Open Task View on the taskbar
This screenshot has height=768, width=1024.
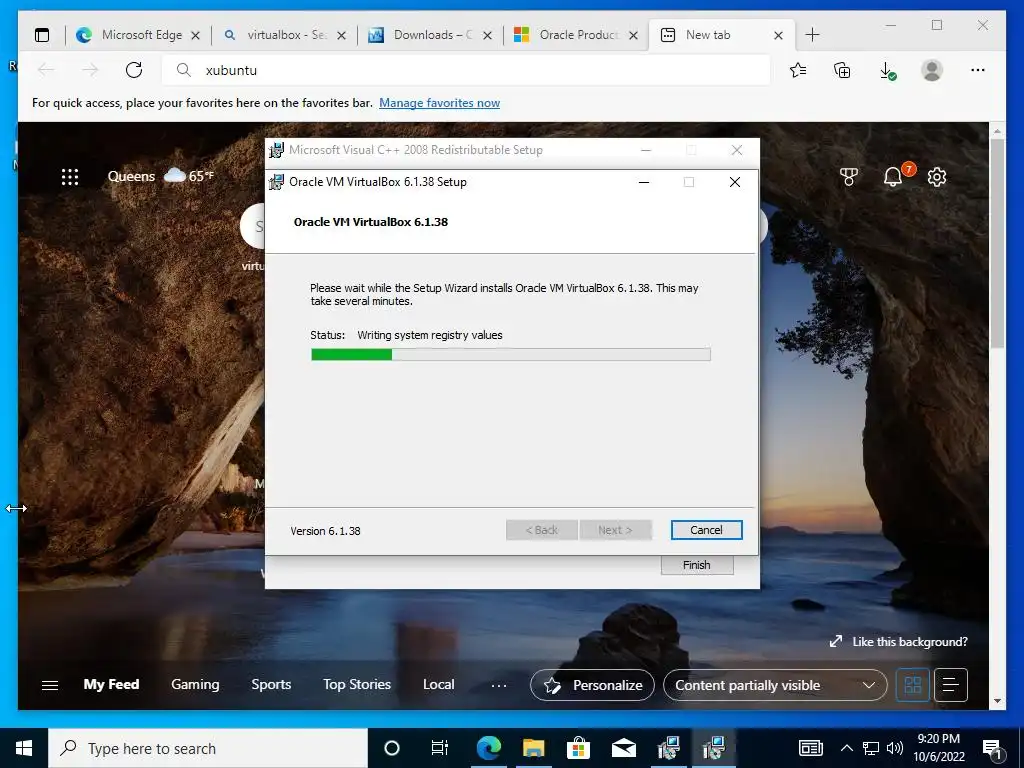click(x=440, y=748)
